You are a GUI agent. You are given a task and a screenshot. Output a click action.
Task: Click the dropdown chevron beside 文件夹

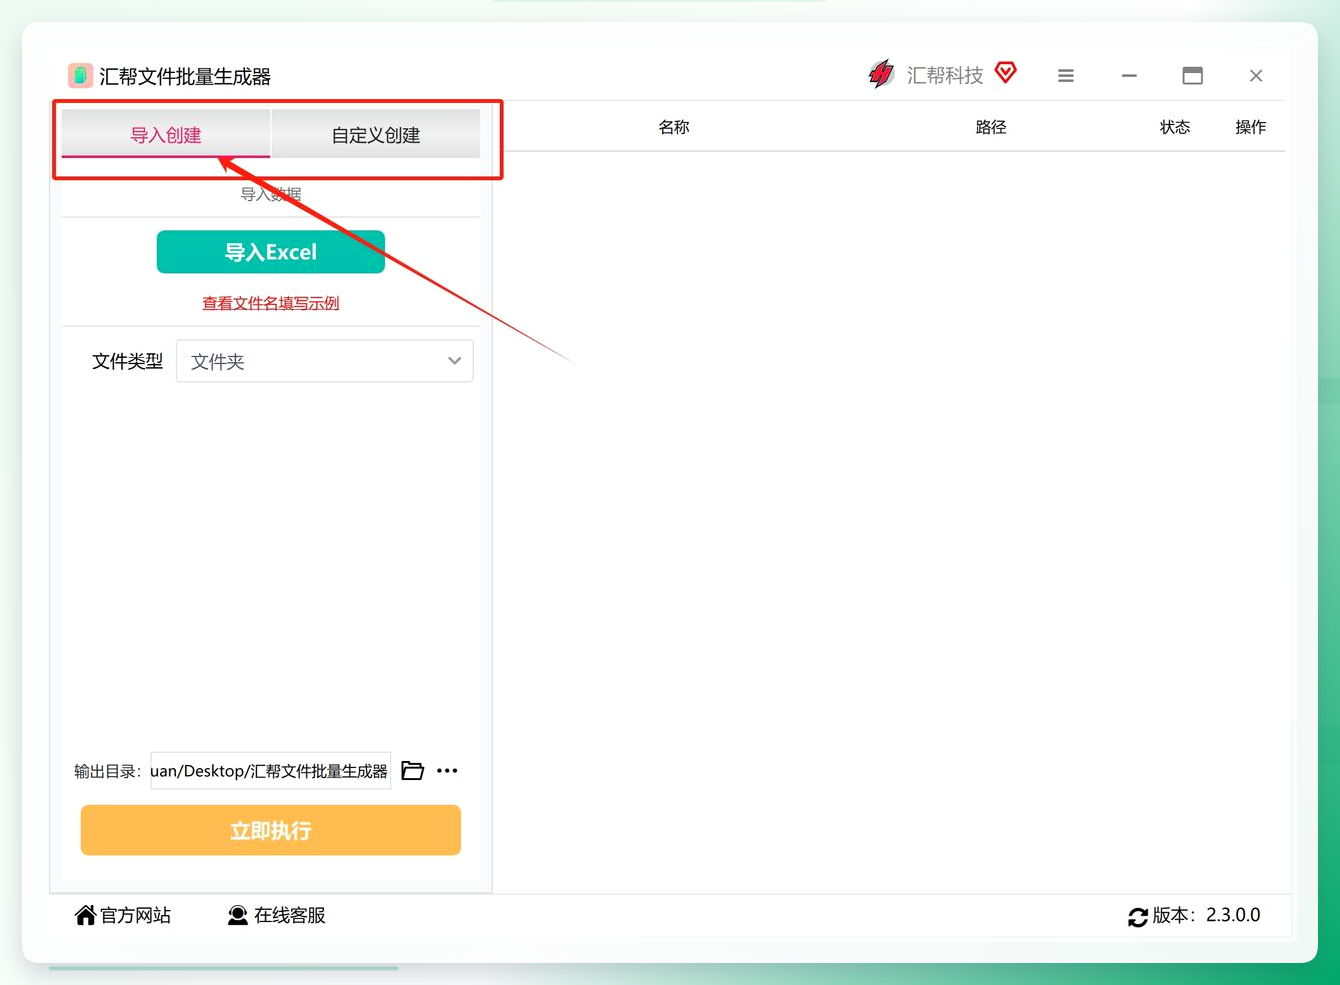pos(454,361)
